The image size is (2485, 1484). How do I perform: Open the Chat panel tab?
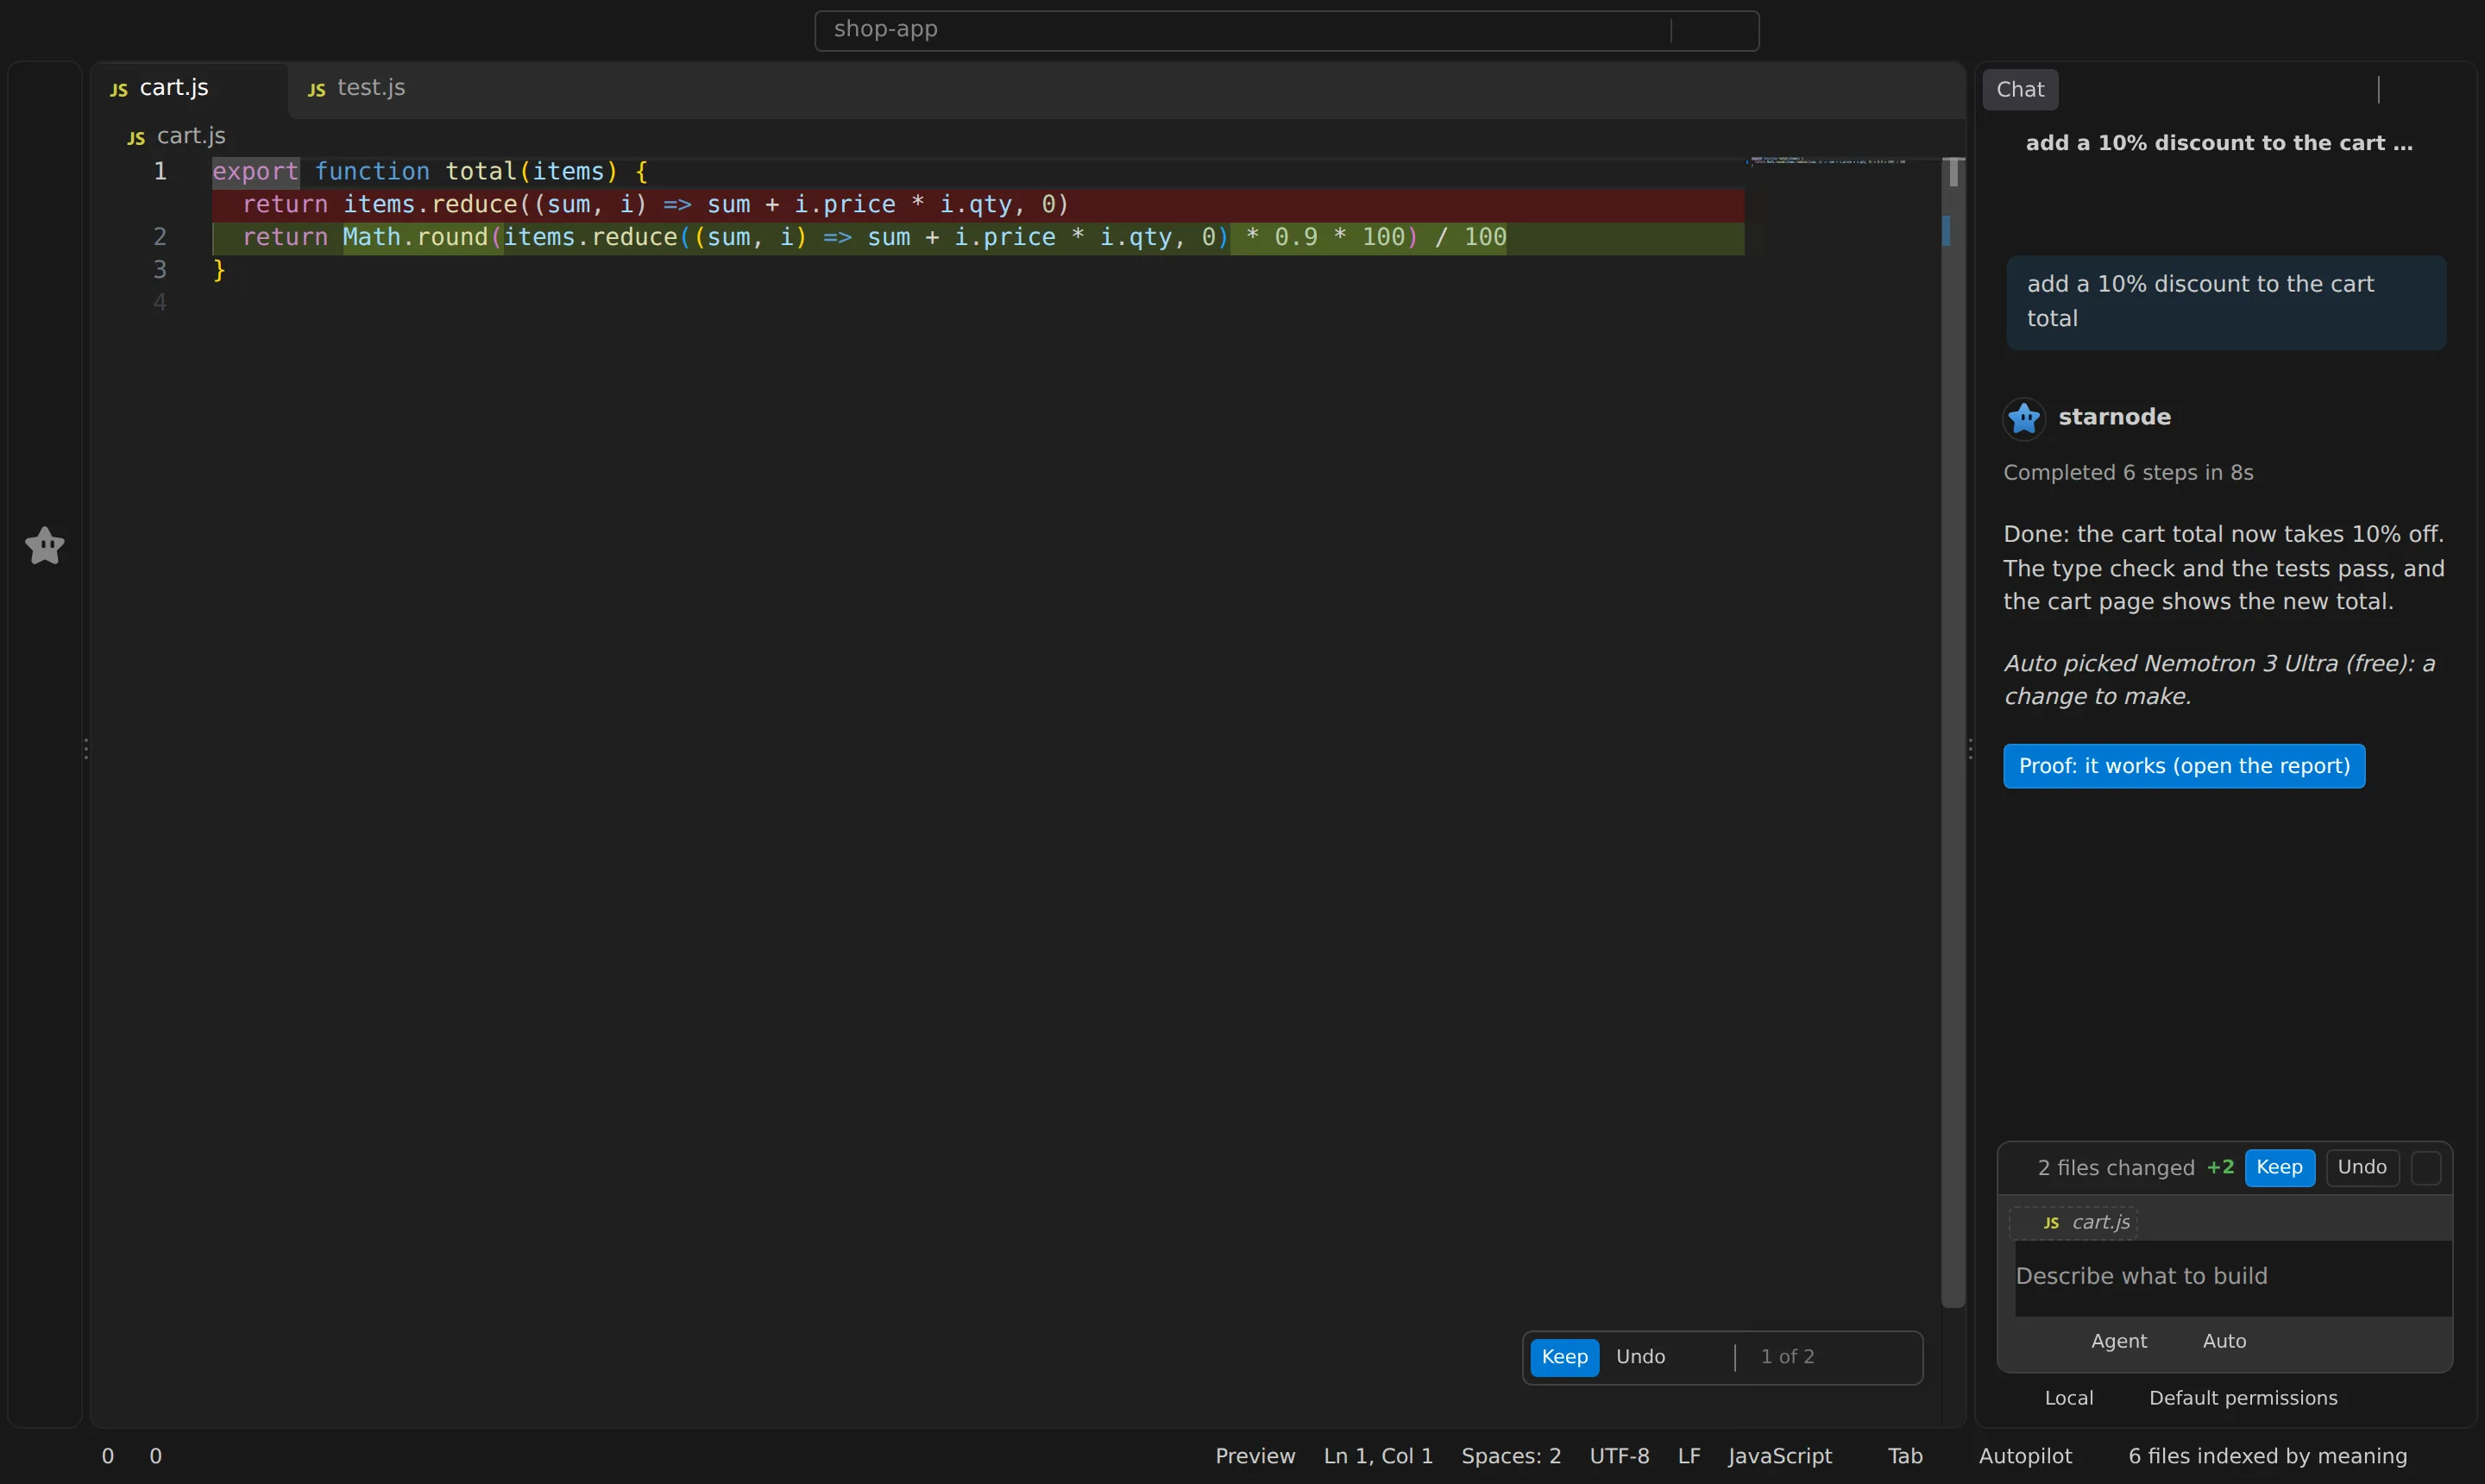tap(2020, 90)
